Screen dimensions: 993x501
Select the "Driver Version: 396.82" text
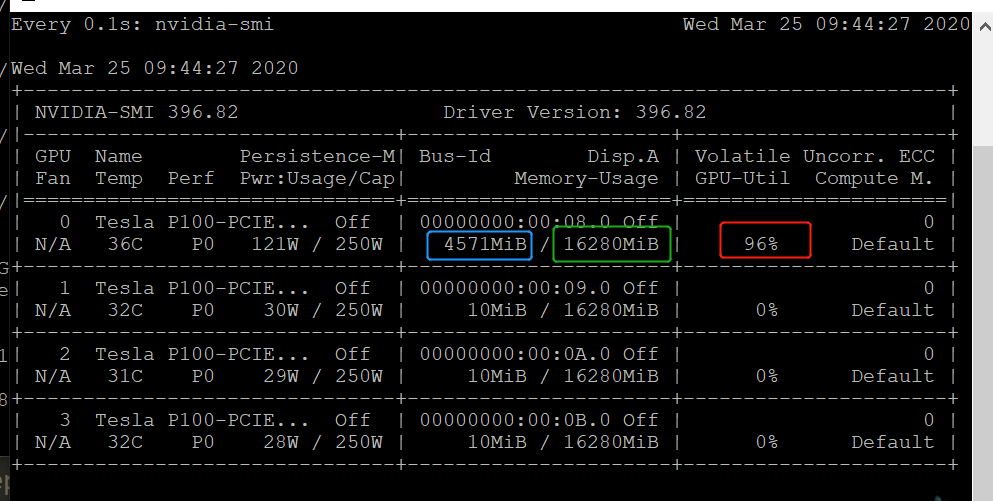pos(574,112)
